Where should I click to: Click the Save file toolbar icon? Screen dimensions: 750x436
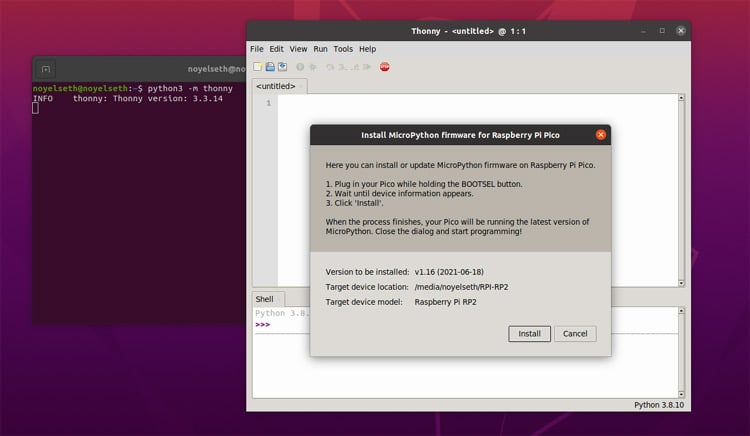pos(282,67)
